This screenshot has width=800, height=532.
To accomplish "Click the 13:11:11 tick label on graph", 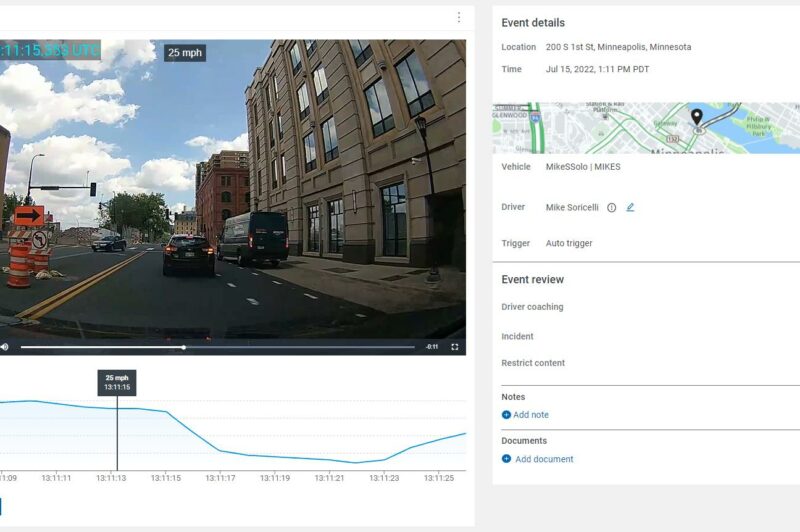I will point(57,478).
